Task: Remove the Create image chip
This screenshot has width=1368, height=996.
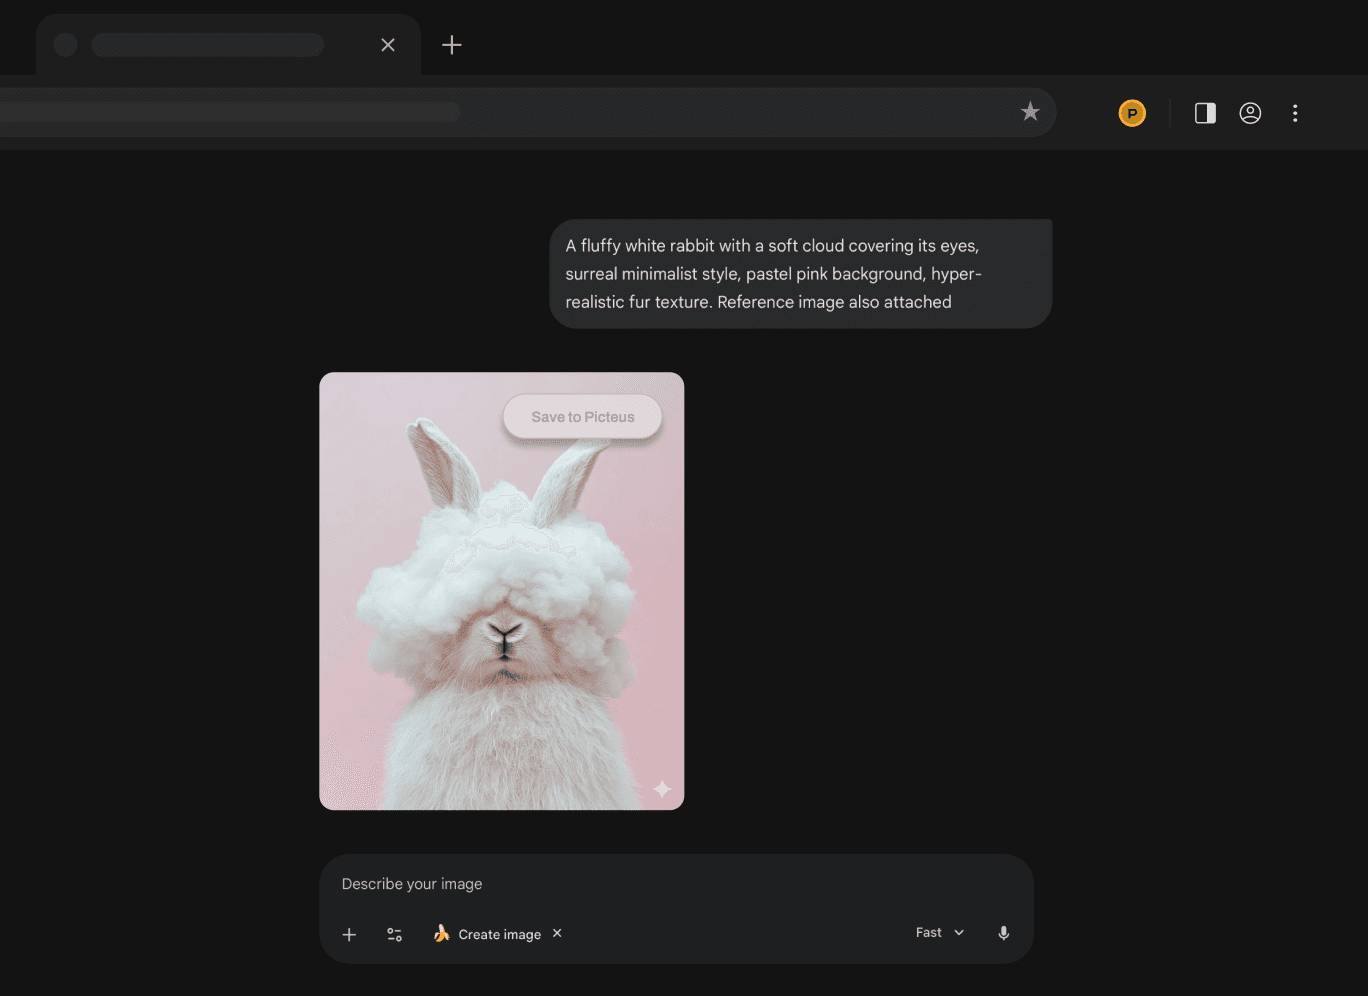Action: pyautogui.click(x=558, y=933)
